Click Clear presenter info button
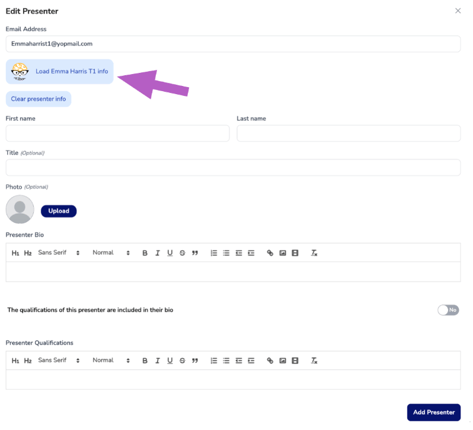 pos(38,99)
